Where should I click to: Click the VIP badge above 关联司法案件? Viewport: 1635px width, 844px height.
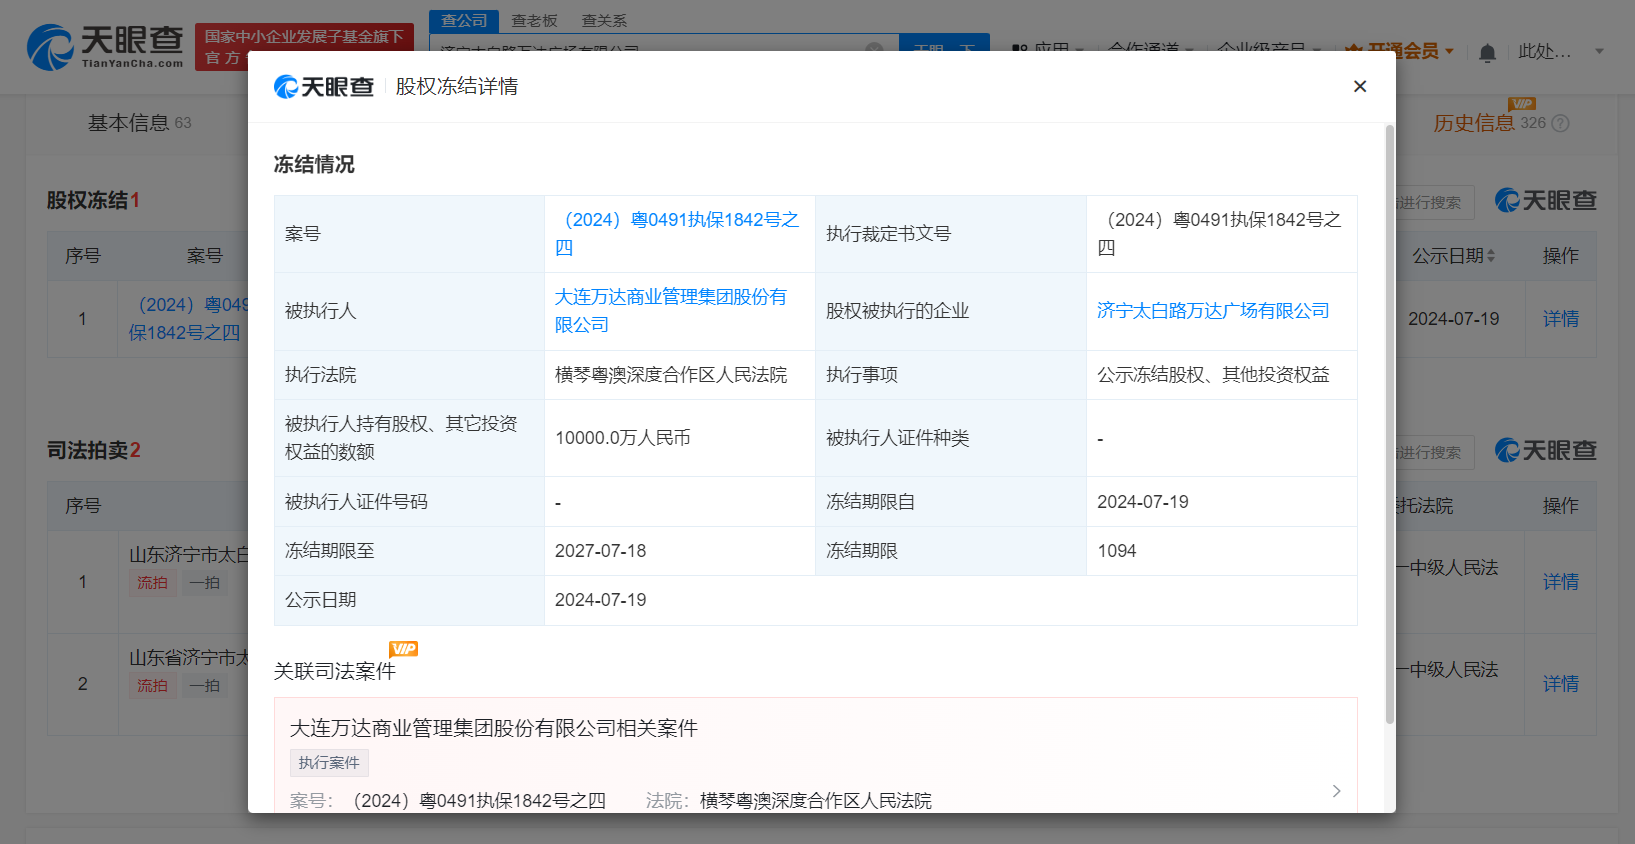coord(403,649)
